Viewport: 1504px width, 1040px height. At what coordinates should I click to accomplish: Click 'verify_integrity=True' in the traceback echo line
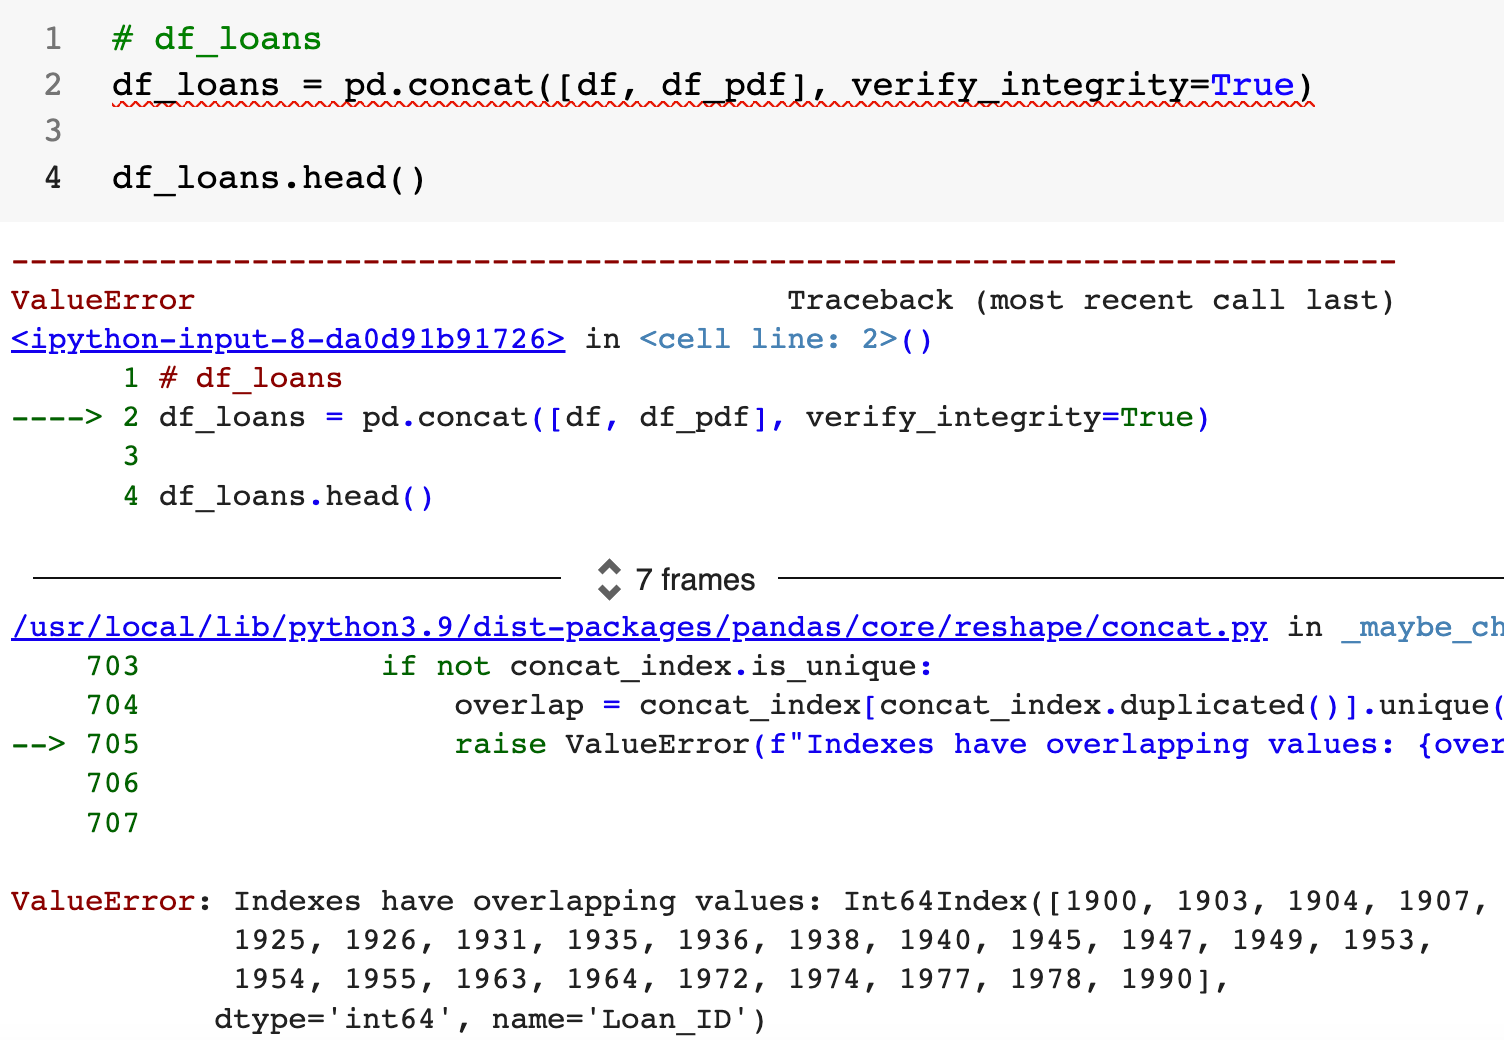[1000, 417]
